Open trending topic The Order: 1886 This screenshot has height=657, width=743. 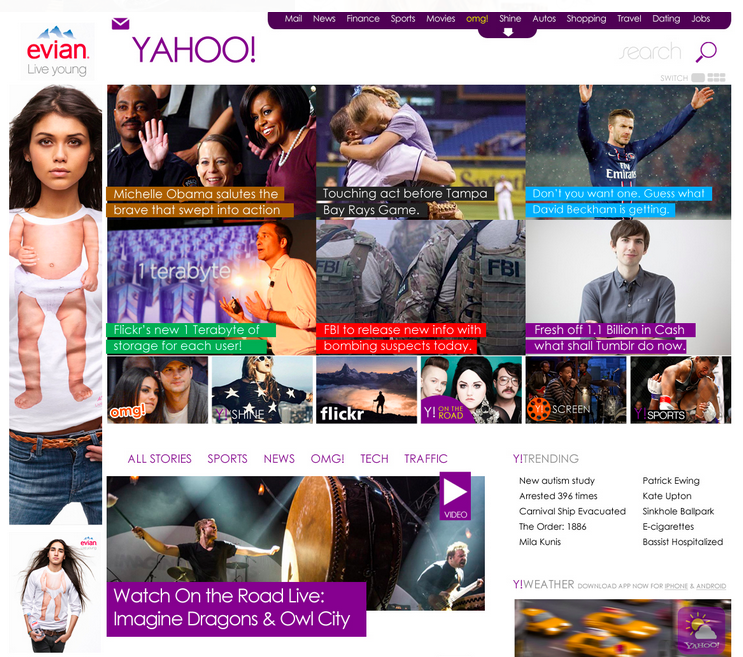[553, 526]
